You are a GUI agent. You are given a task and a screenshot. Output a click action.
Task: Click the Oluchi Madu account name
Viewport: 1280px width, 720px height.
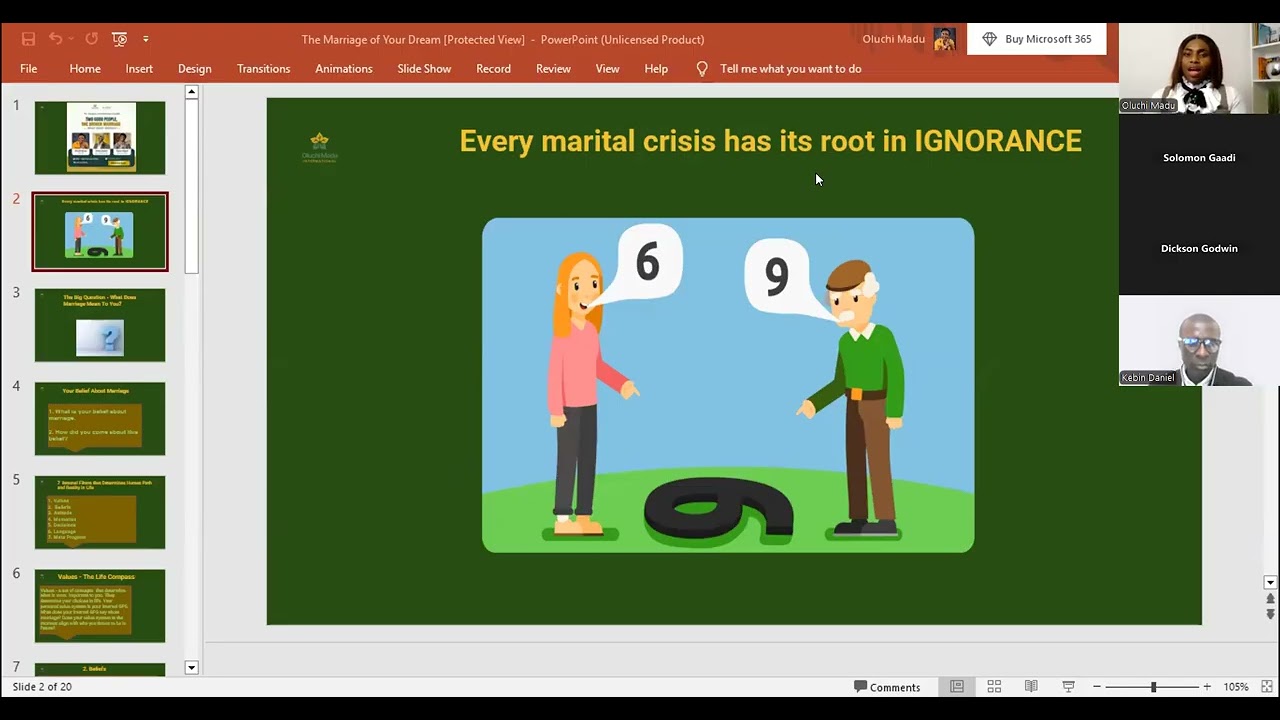pos(893,39)
